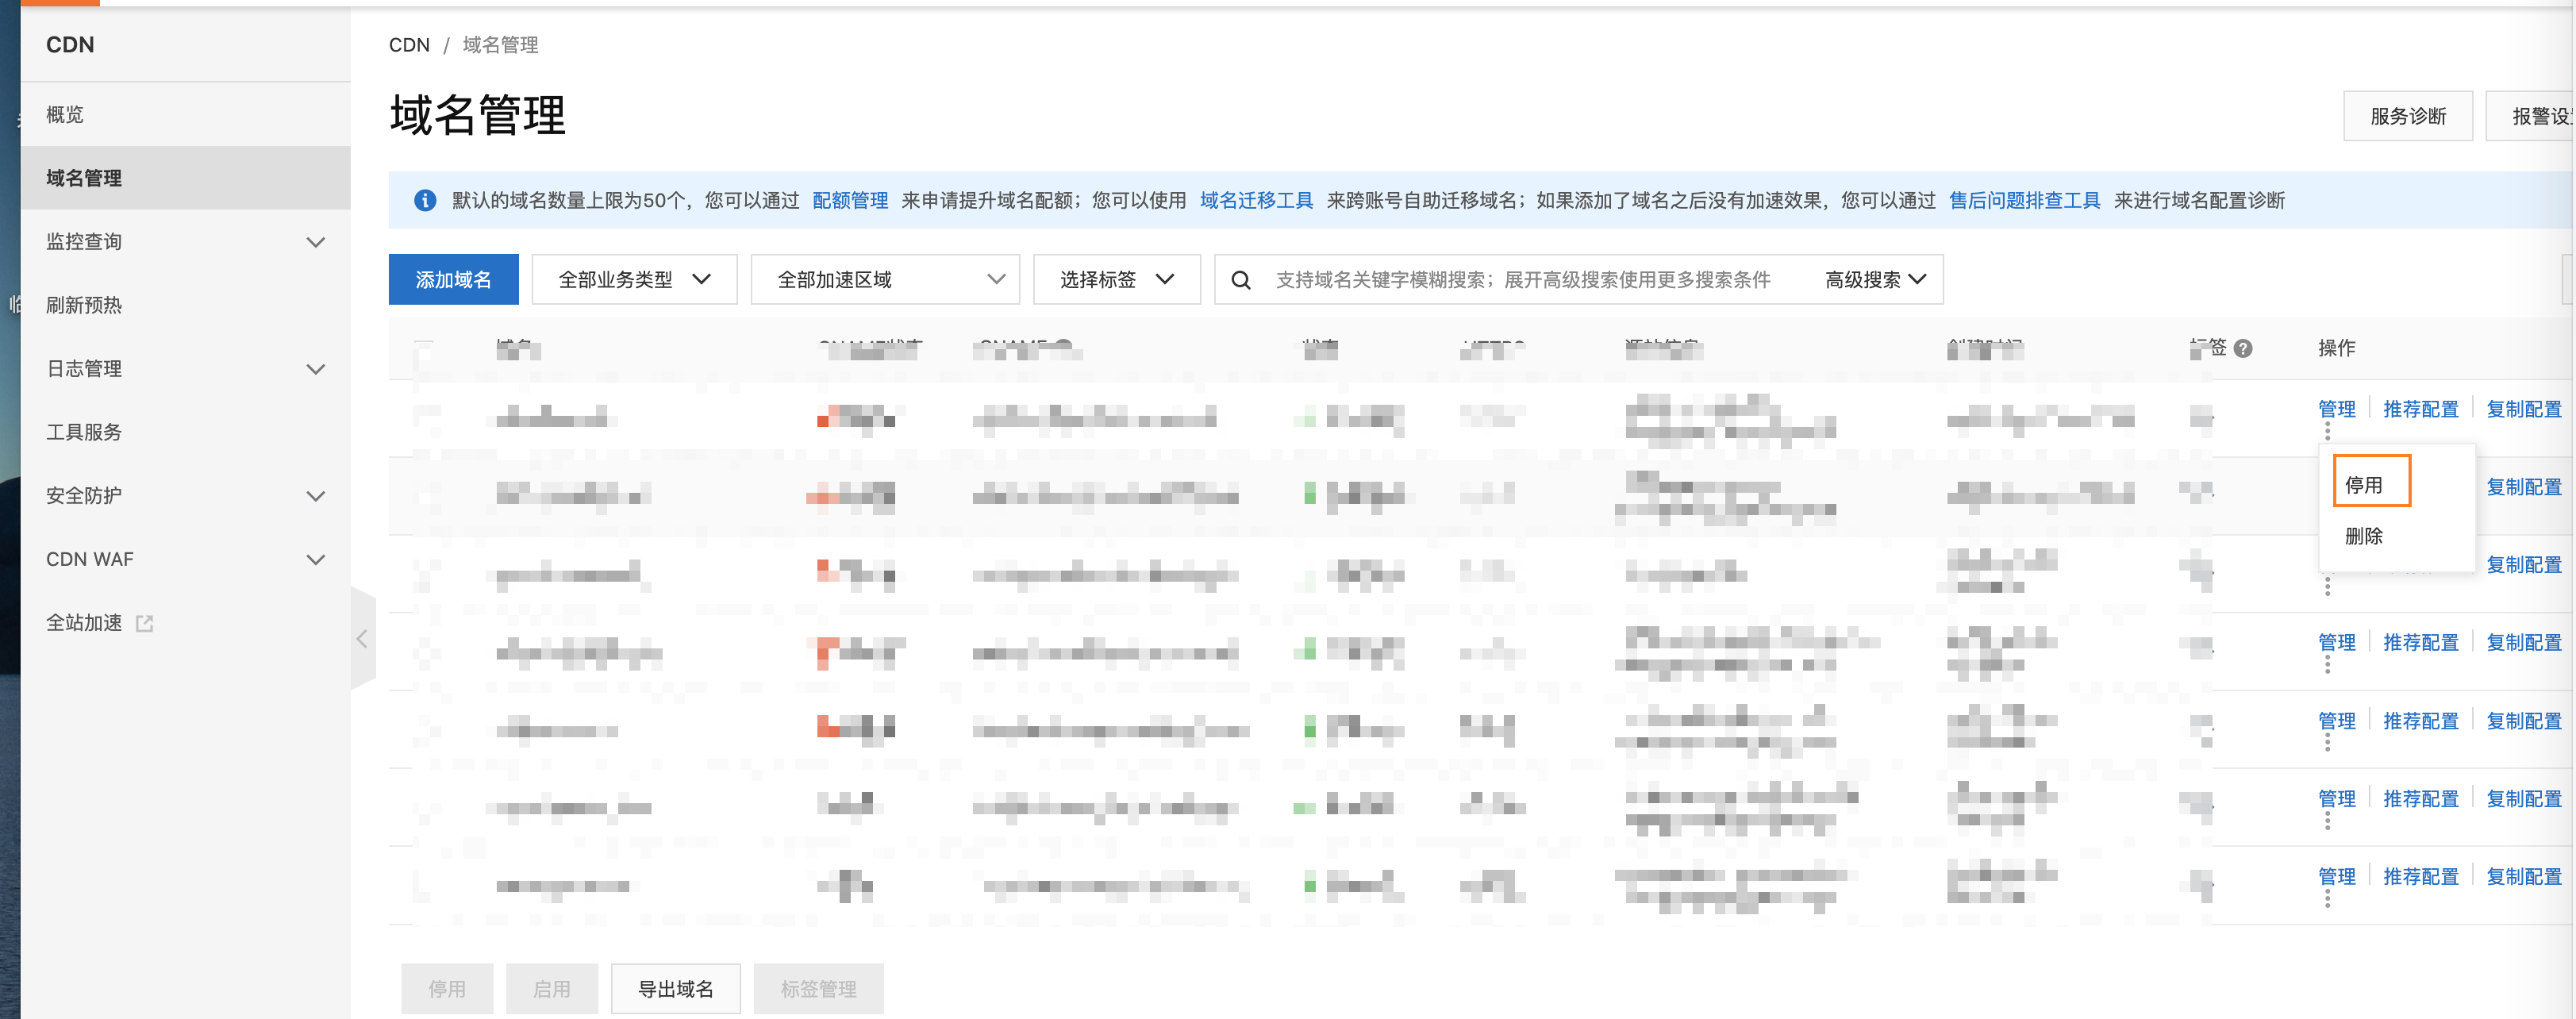The height and width of the screenshot is (1019, 2576).
Task: Open the 售后问题排查工具 link
Action: (x=2024, y=201)
